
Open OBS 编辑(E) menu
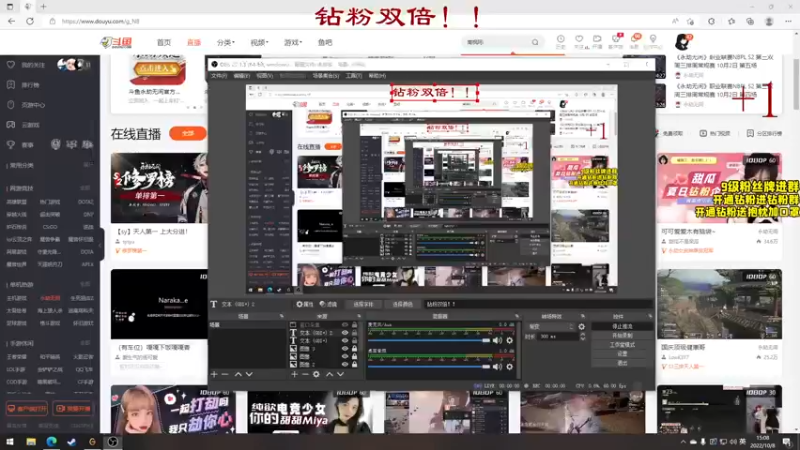point(241,76)
